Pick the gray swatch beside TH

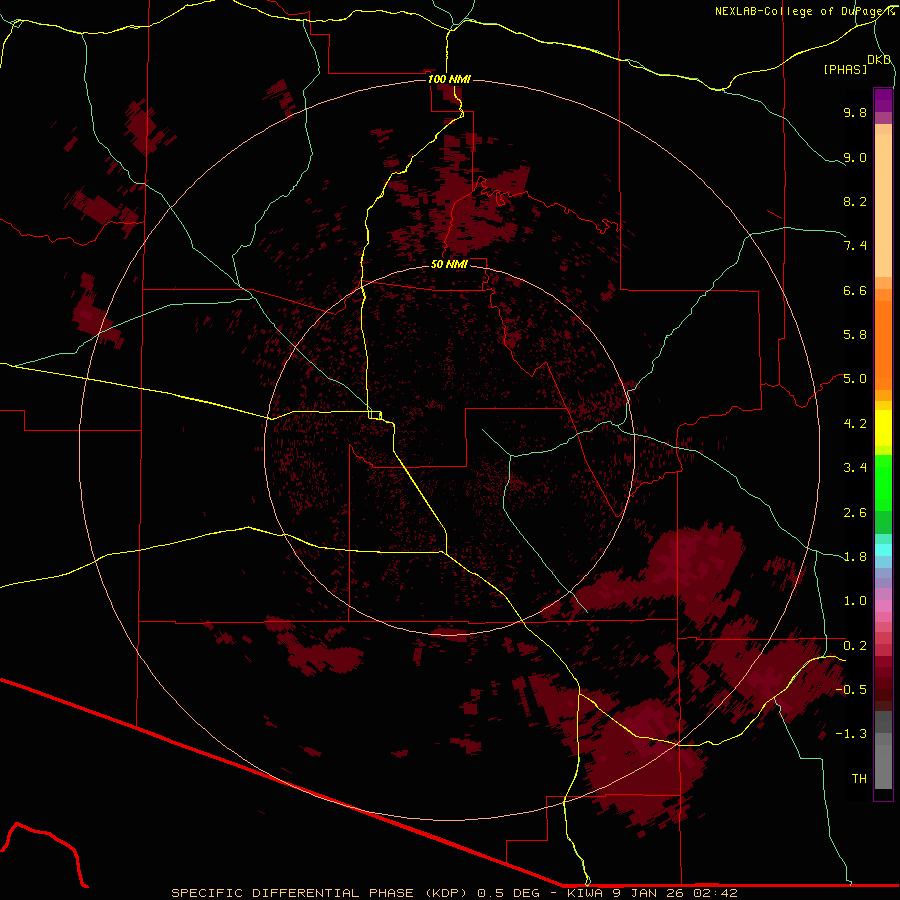click(883, 769)
